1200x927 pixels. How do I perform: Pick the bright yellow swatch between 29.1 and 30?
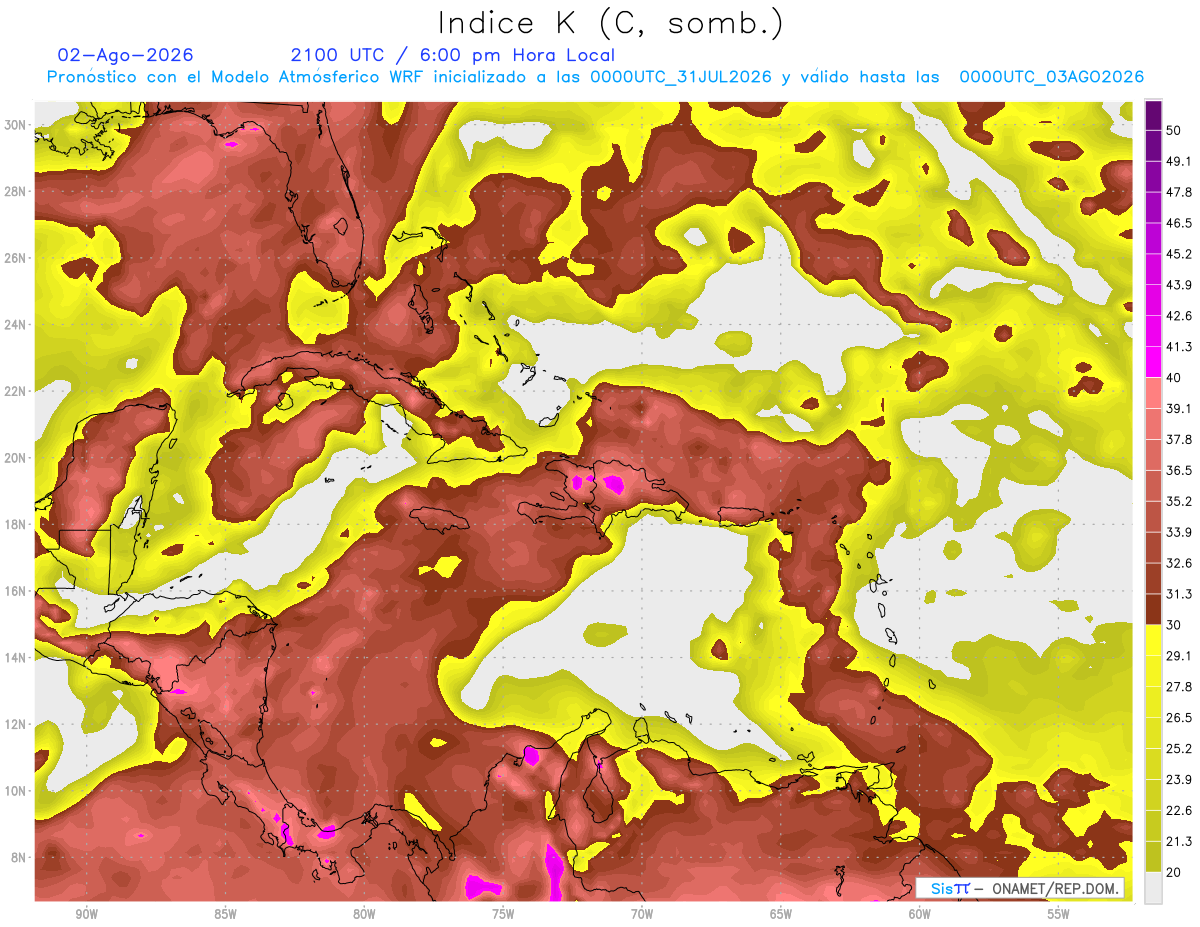(1153, 640)
